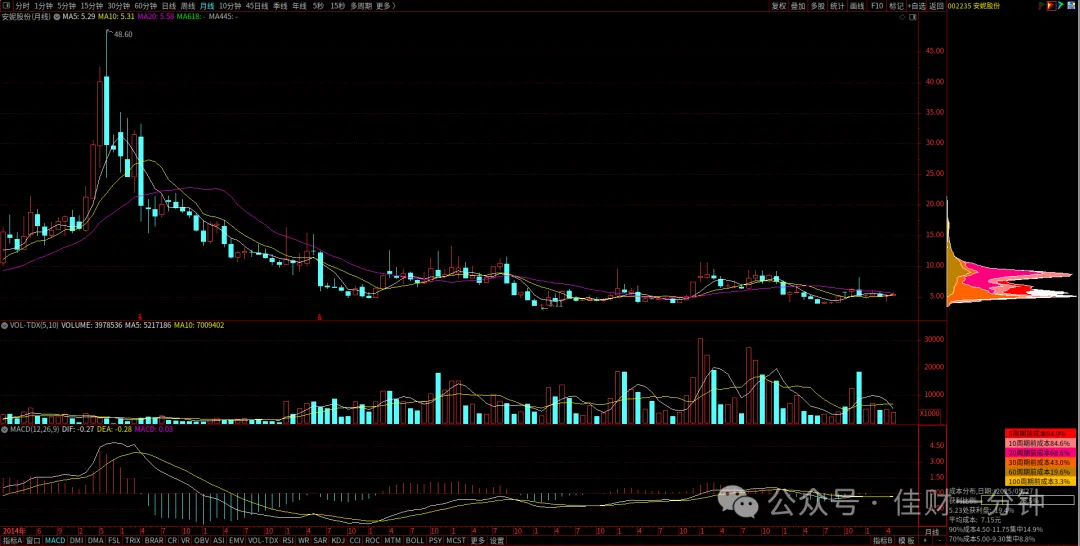Select the 45日线 period
The image size is (1080, 546).
(257, 6)
